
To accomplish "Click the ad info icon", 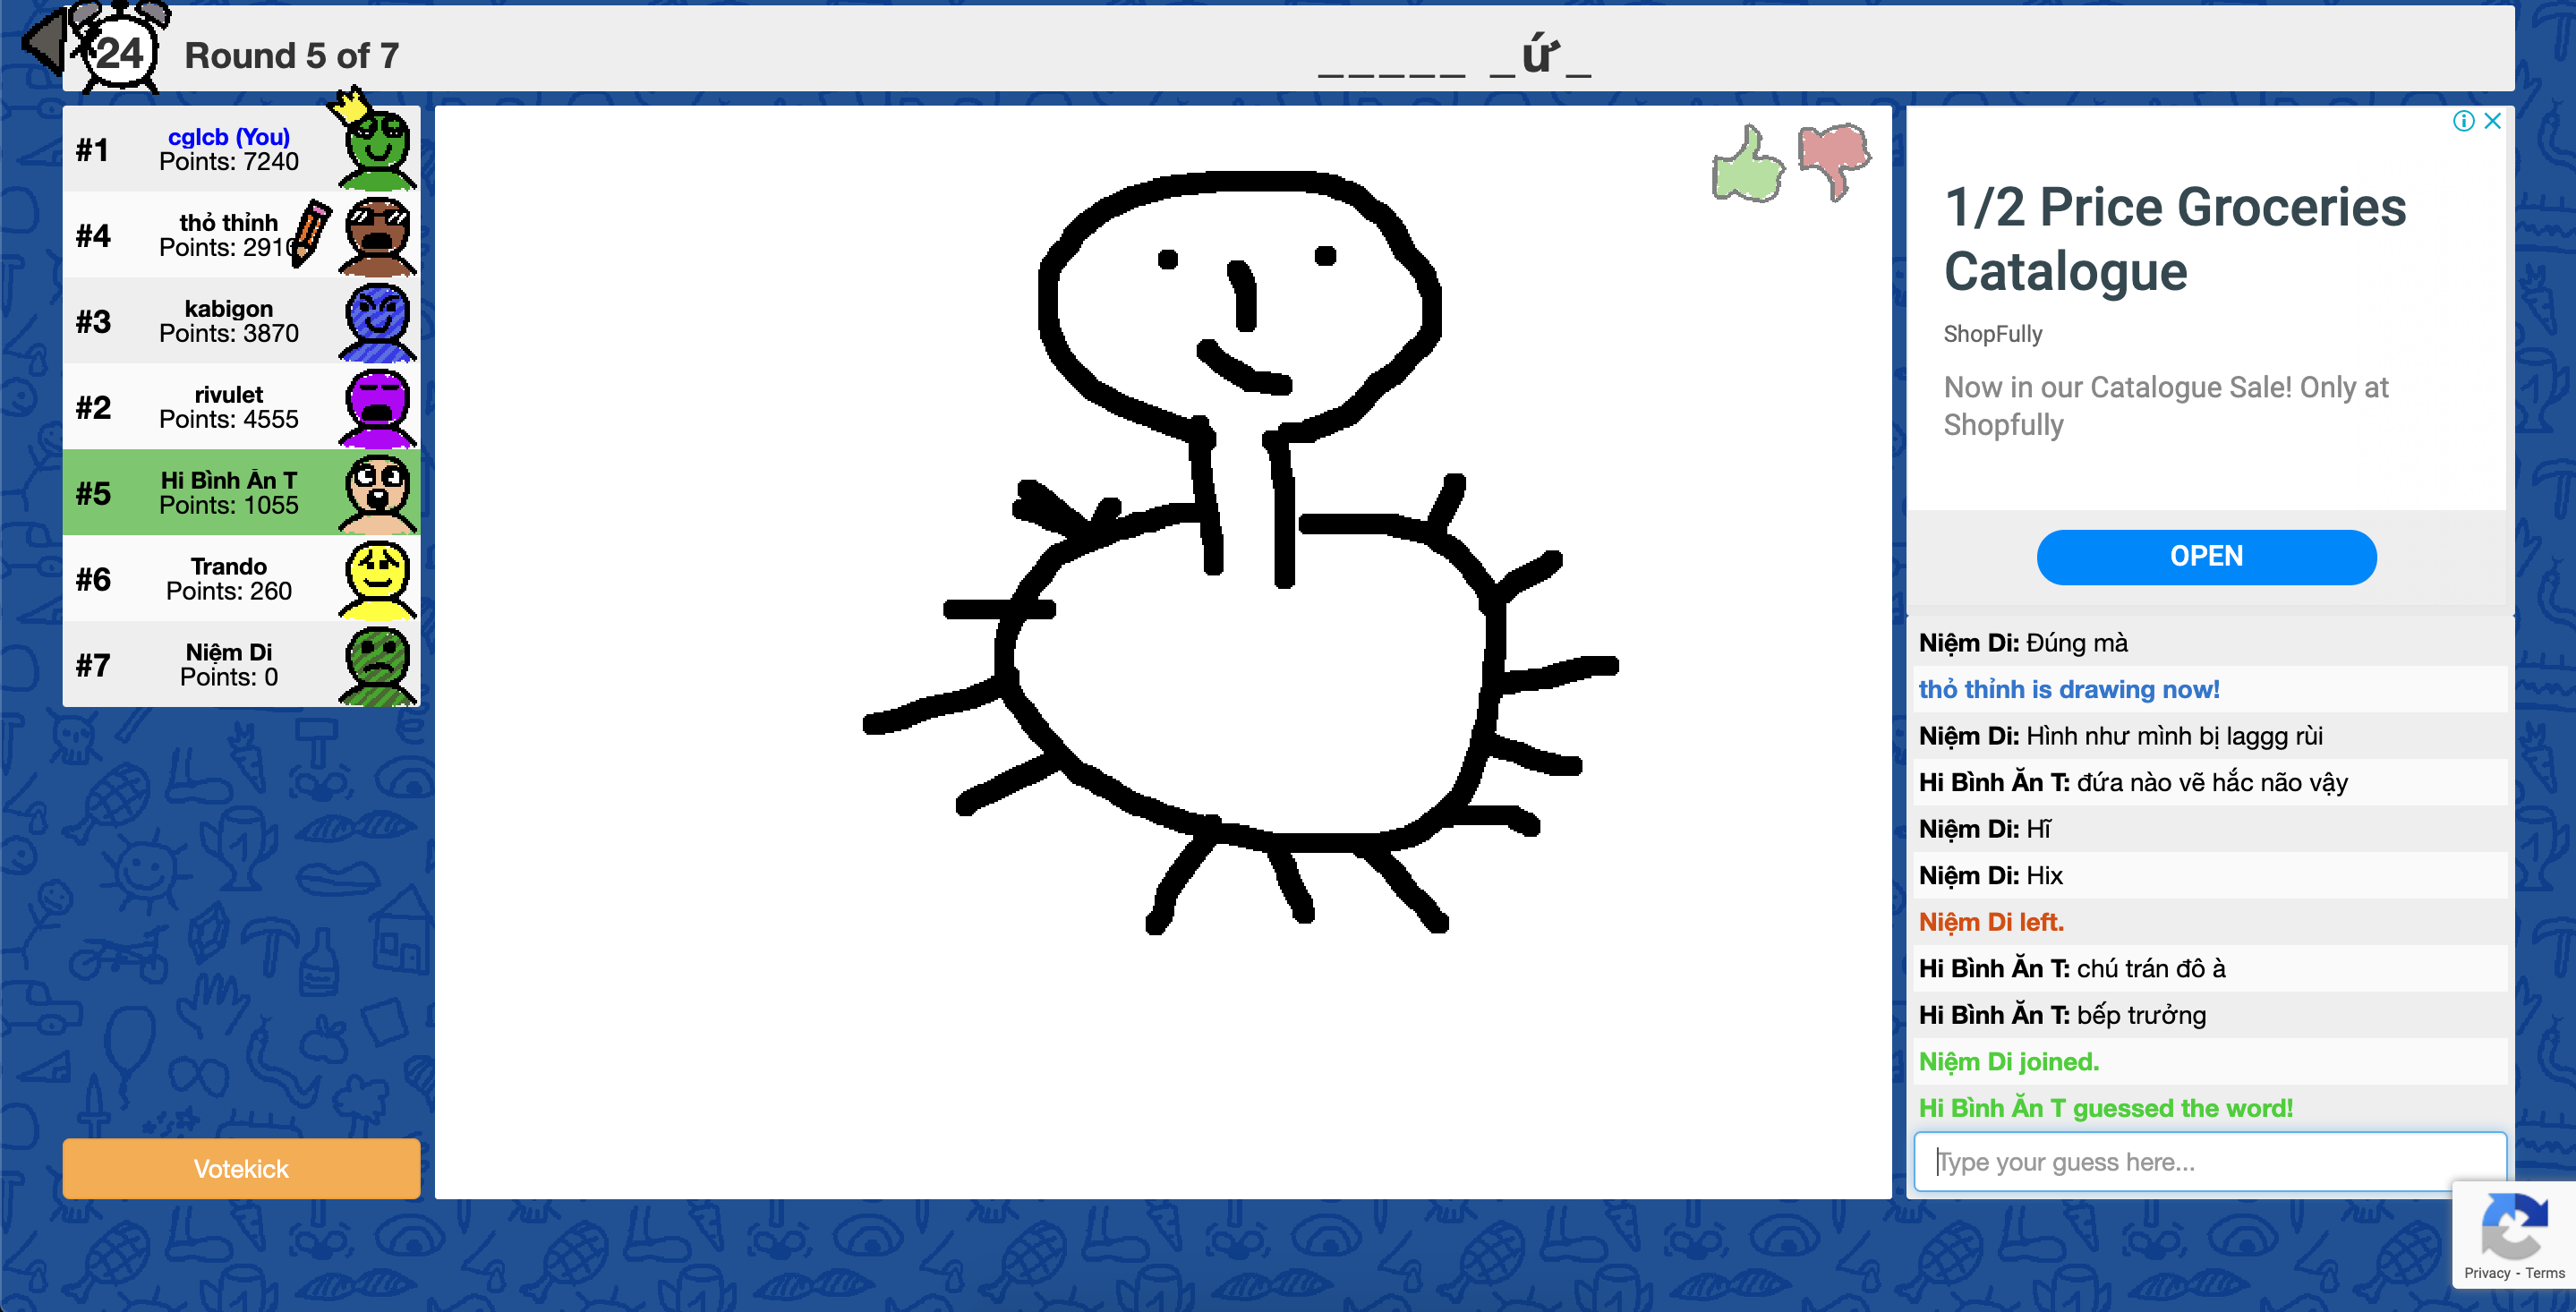I will point(2463,121).
